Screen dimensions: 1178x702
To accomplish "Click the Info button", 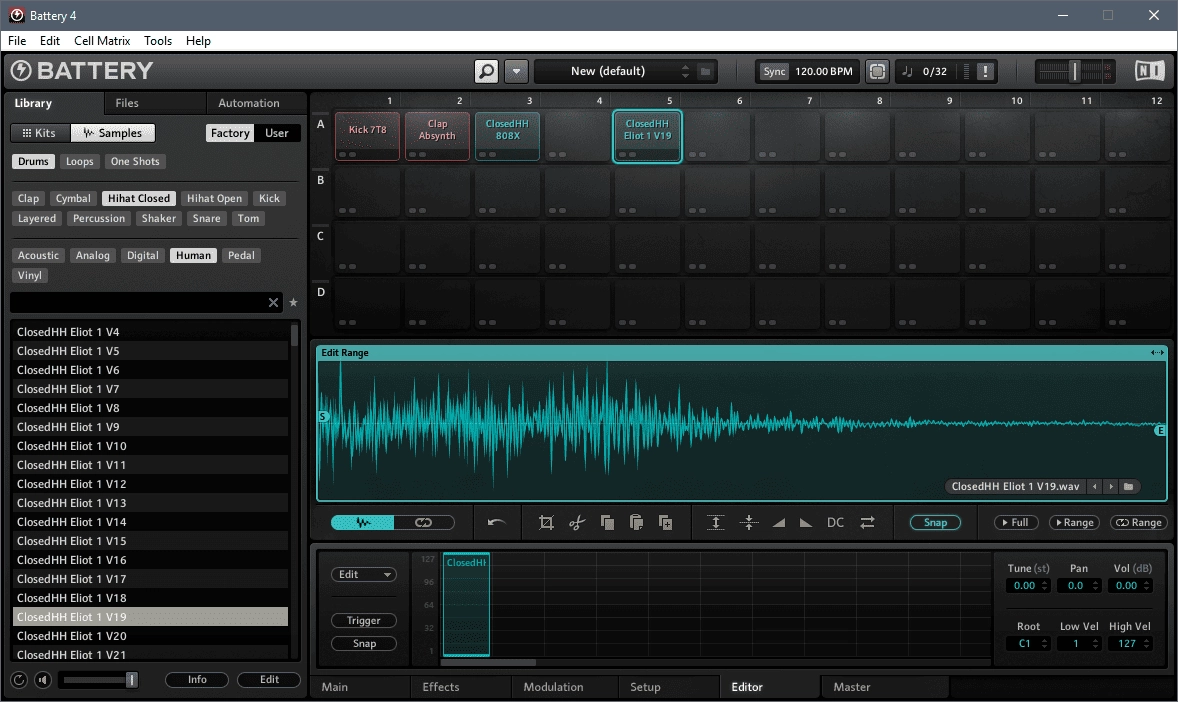I will tap(197, 679).
